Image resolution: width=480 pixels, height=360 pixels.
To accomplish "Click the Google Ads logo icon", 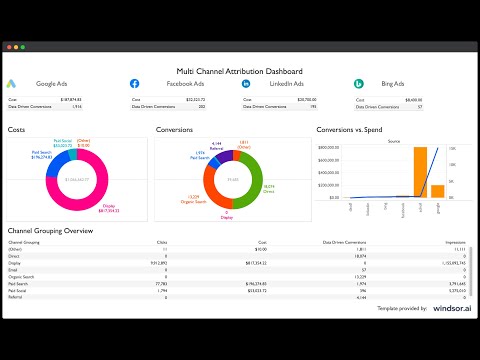I will 11,84.
